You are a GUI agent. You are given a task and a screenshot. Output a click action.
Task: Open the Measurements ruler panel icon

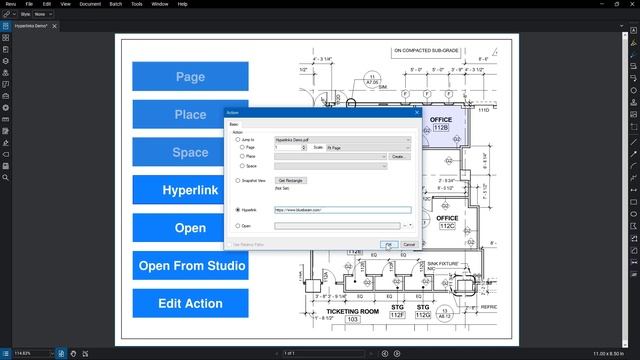point(6,120)
